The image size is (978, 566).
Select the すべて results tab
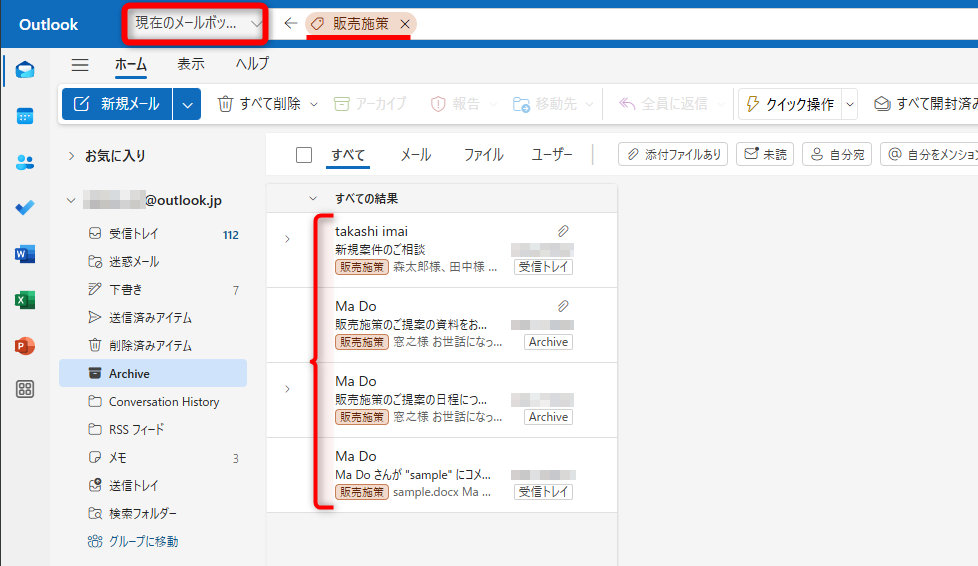click(348, 155)
